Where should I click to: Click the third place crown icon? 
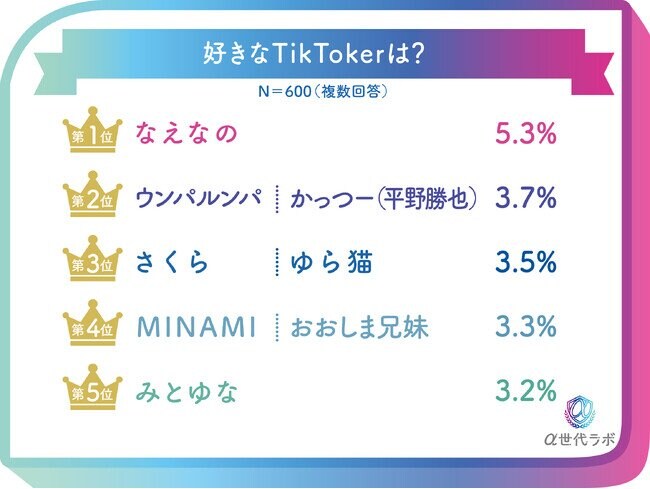pyautogui.click(x=93, y=260)
